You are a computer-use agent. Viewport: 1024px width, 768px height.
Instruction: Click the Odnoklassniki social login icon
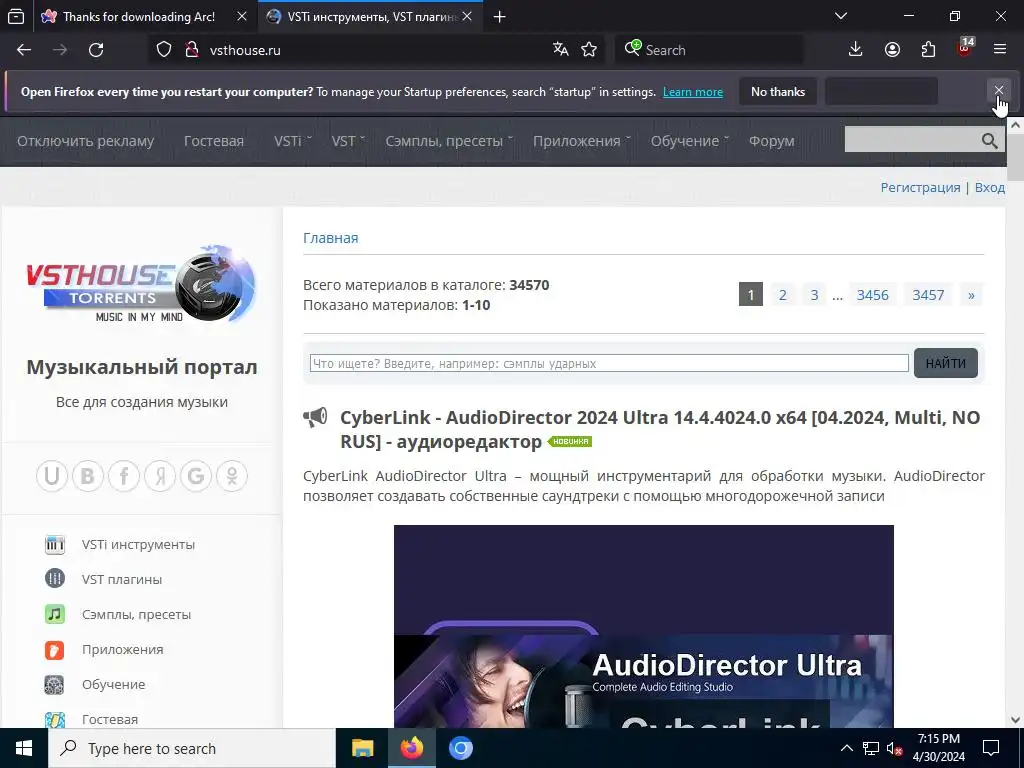click(x=232, y=475)
